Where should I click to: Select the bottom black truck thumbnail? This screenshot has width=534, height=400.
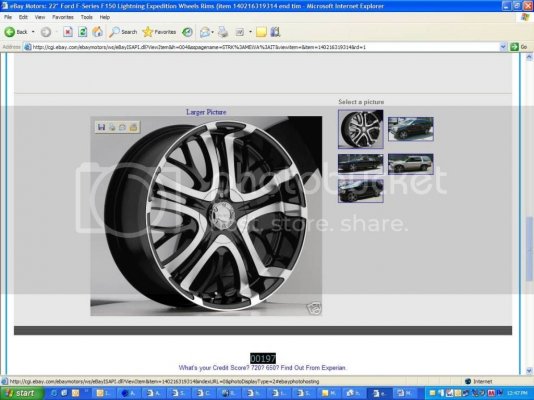pos(361,191)
